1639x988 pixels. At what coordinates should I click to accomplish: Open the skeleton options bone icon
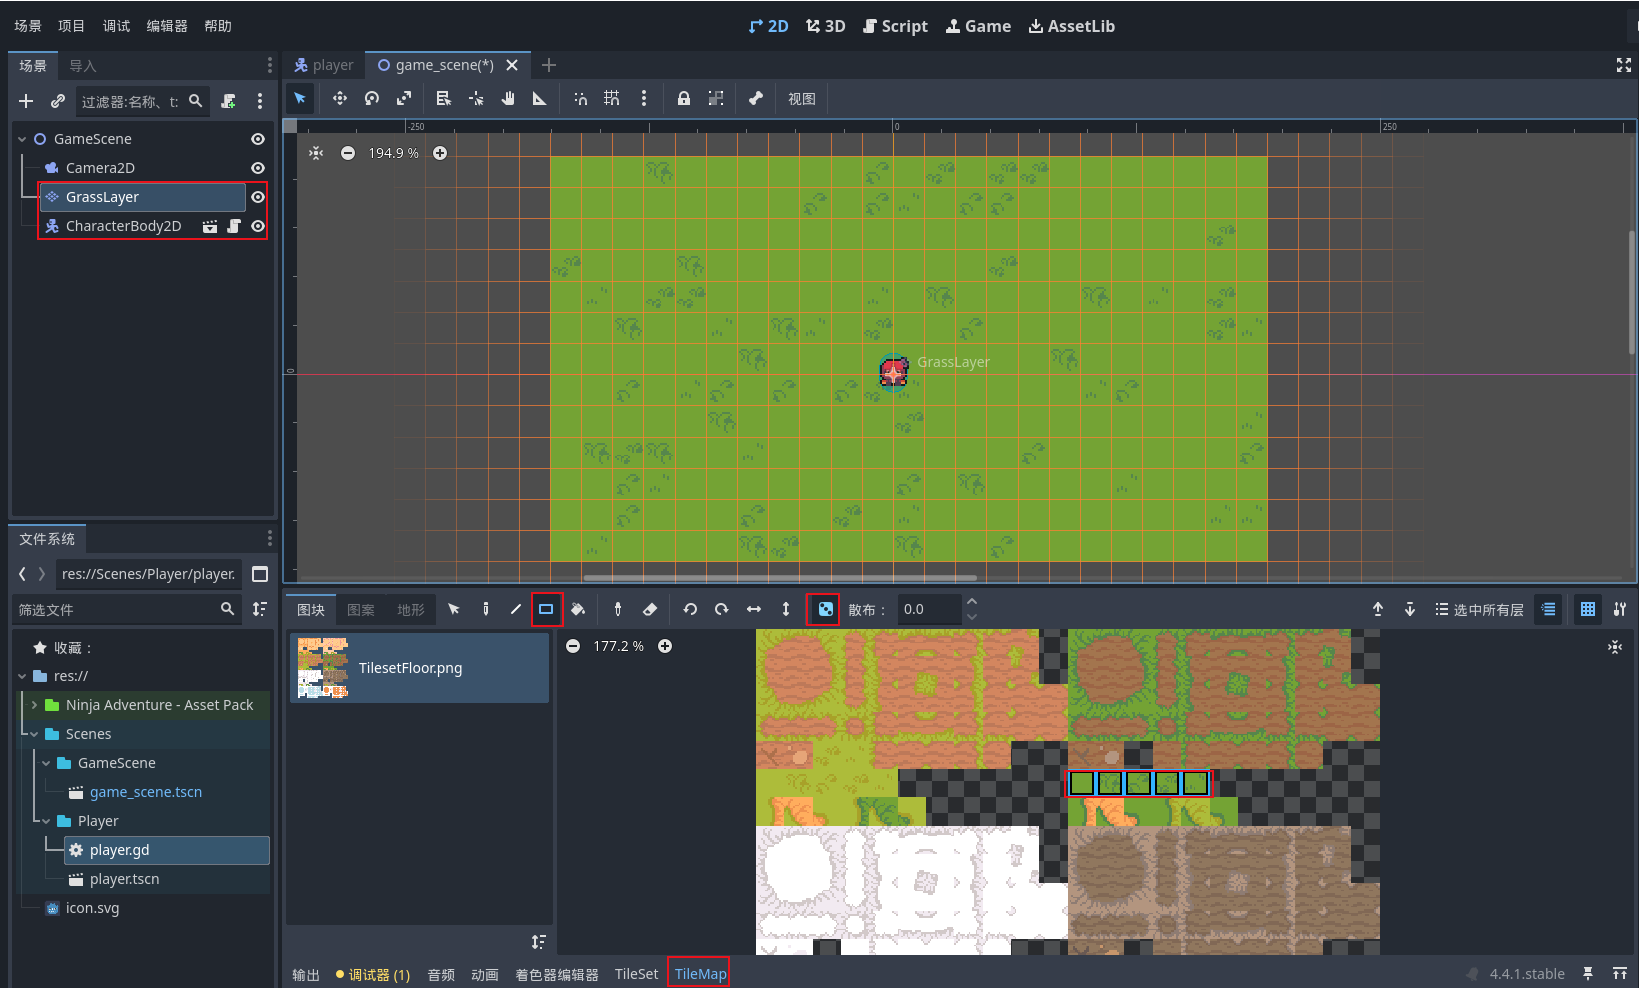(x=756, y=98)
